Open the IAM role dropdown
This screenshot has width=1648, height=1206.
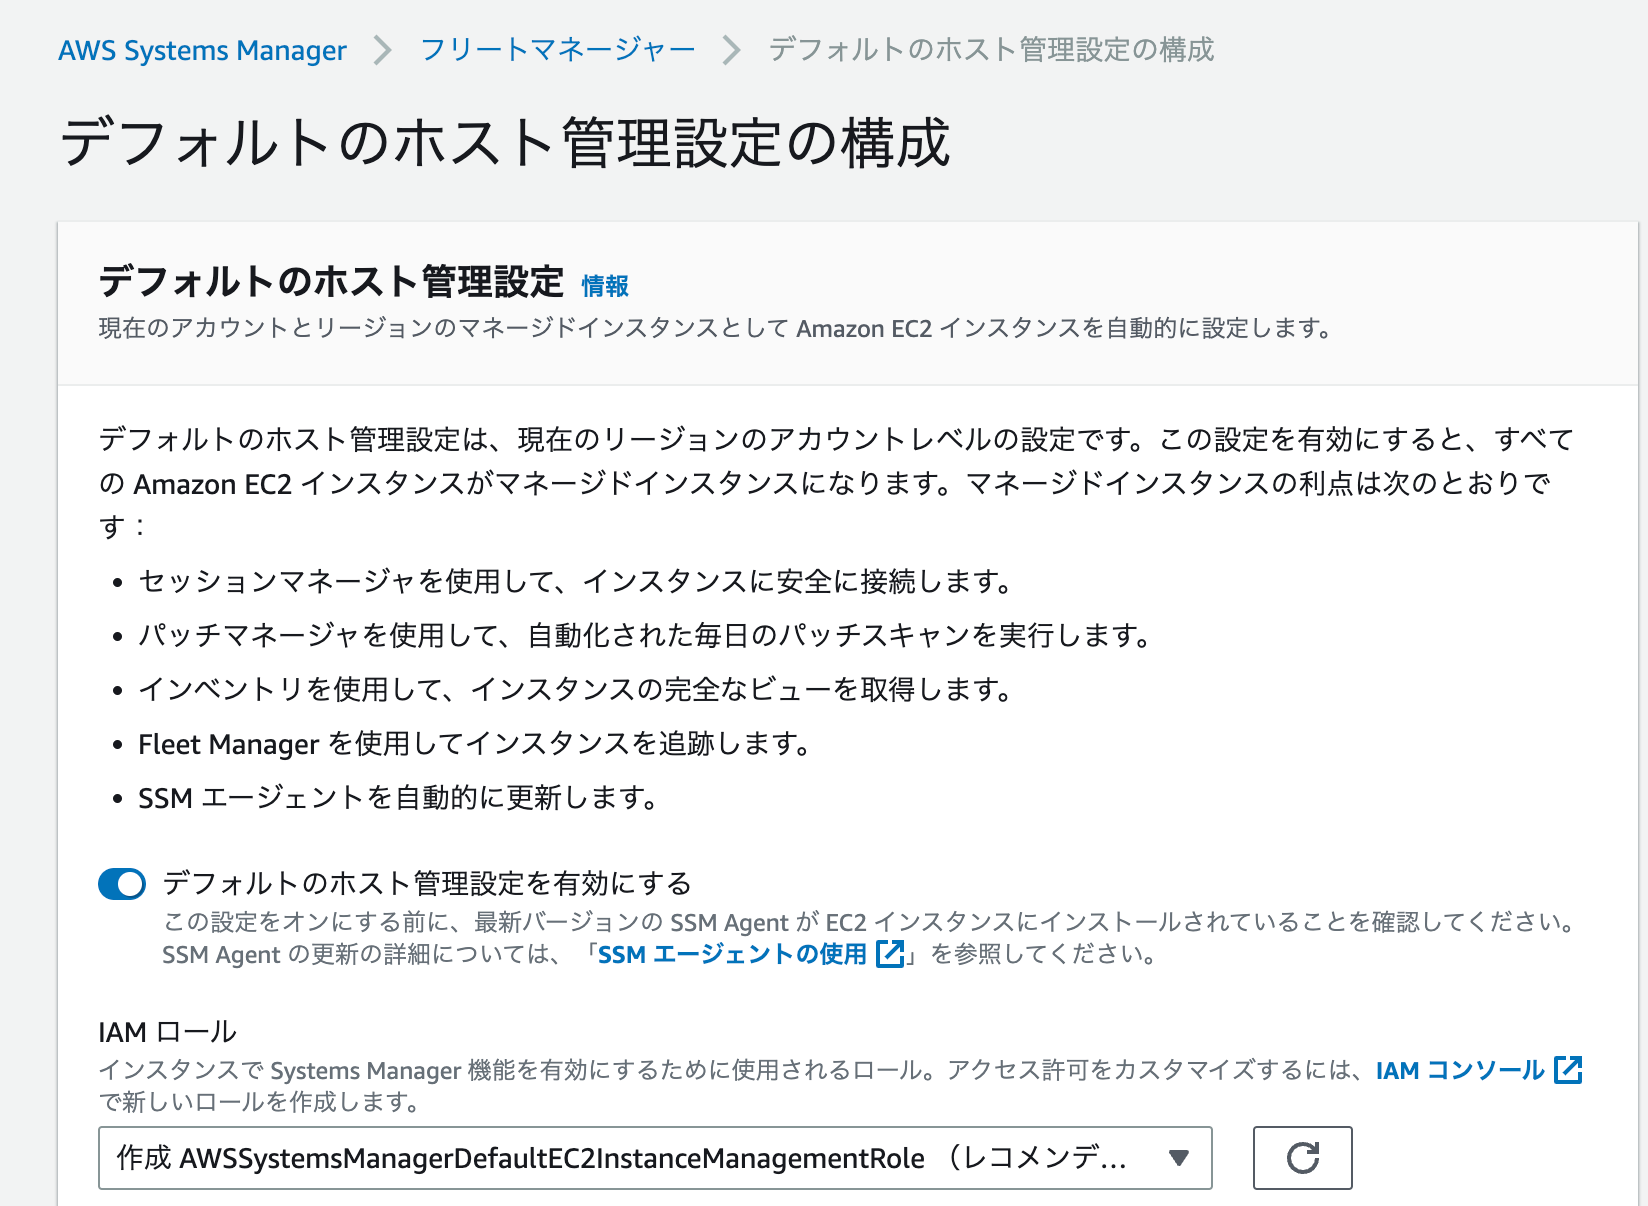[655, 1158]
